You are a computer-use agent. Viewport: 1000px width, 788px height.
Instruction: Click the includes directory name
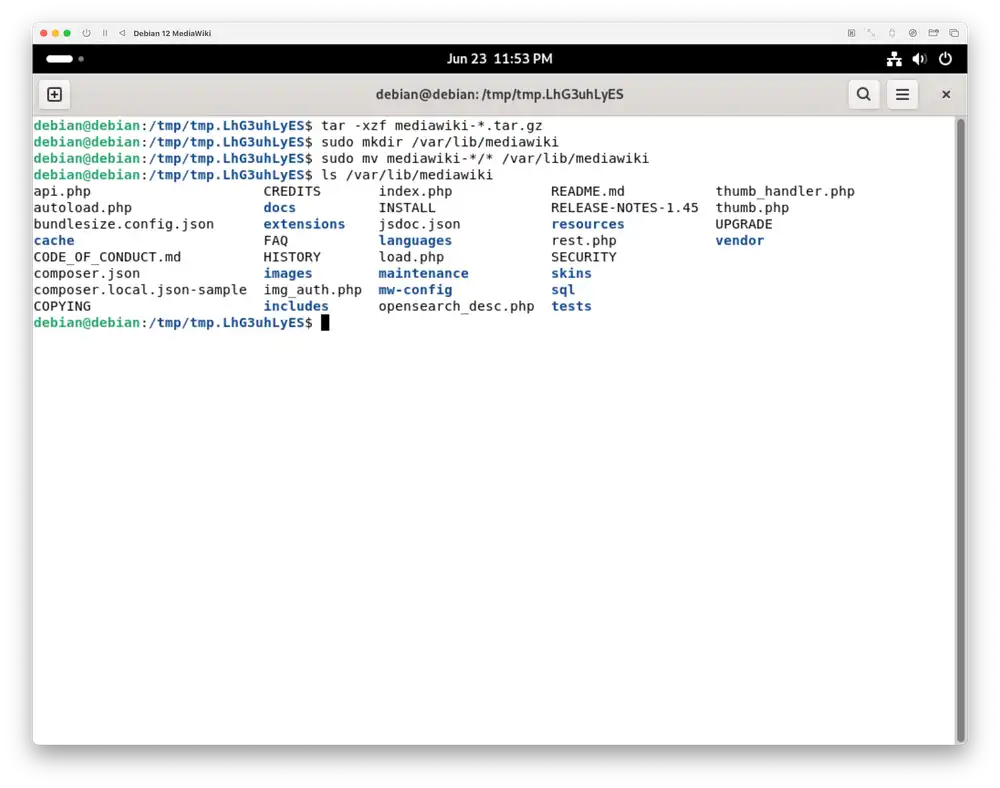point(296,307)
